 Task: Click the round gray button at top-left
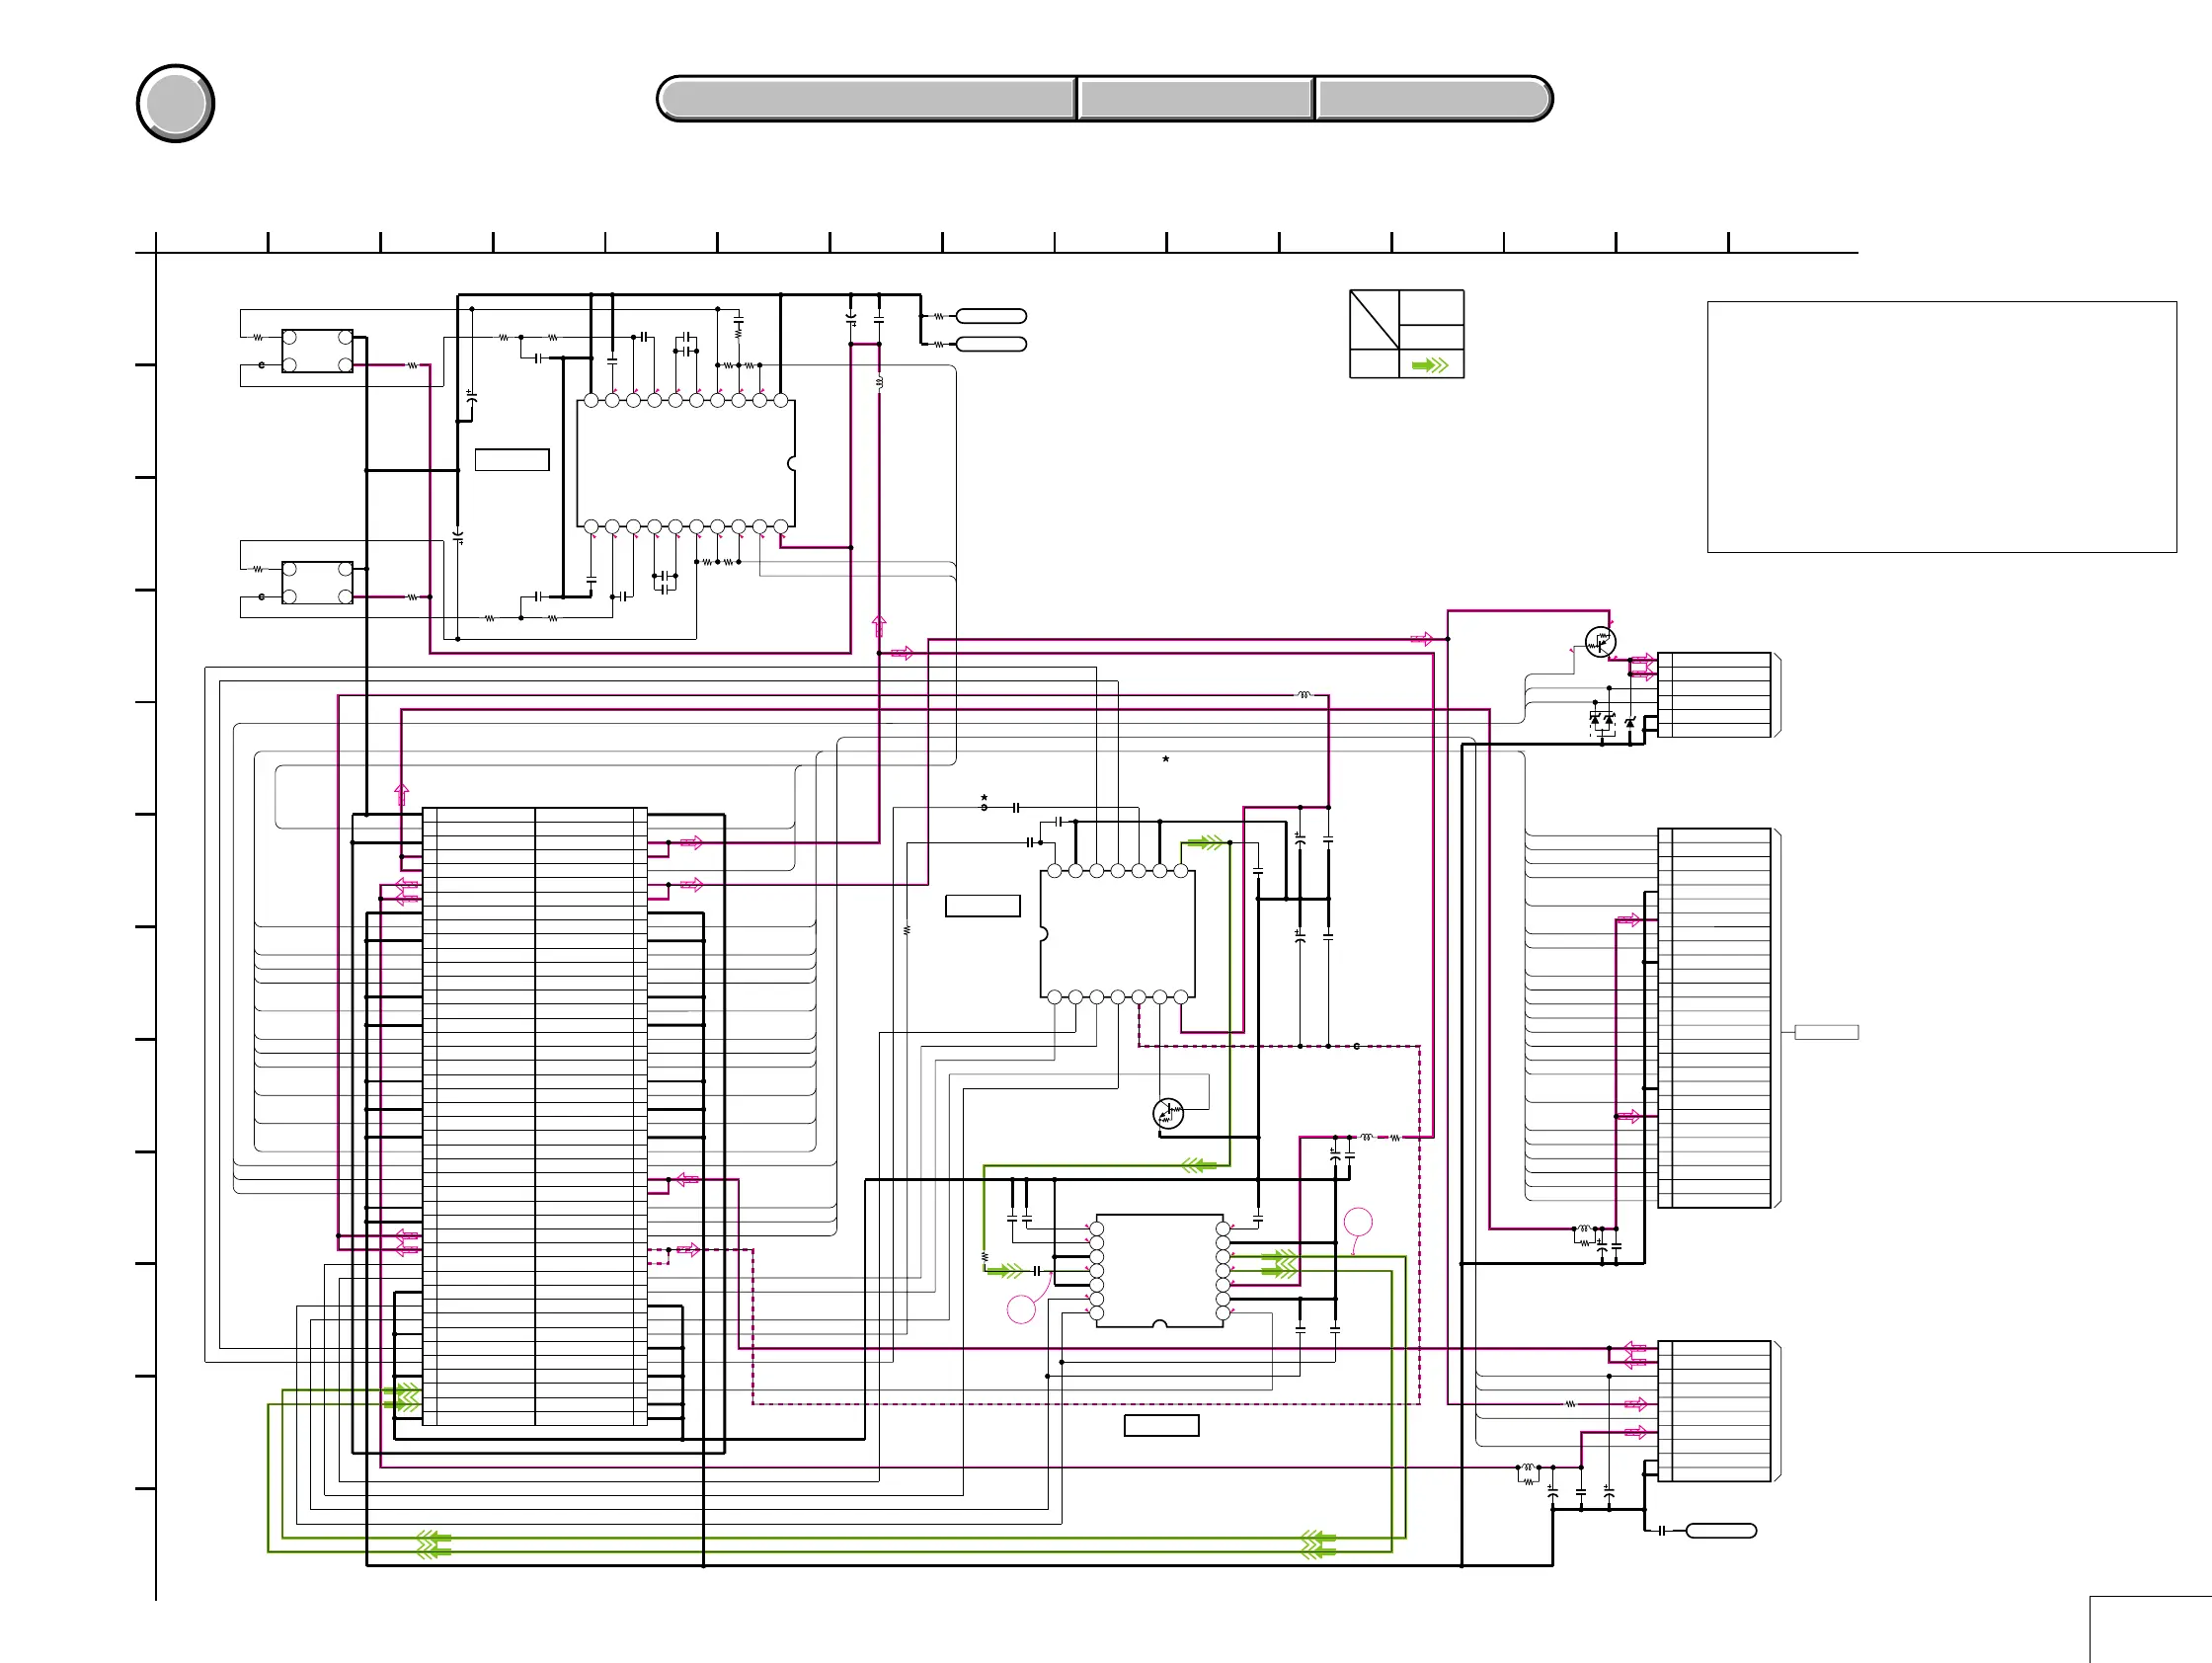[175, 103]
